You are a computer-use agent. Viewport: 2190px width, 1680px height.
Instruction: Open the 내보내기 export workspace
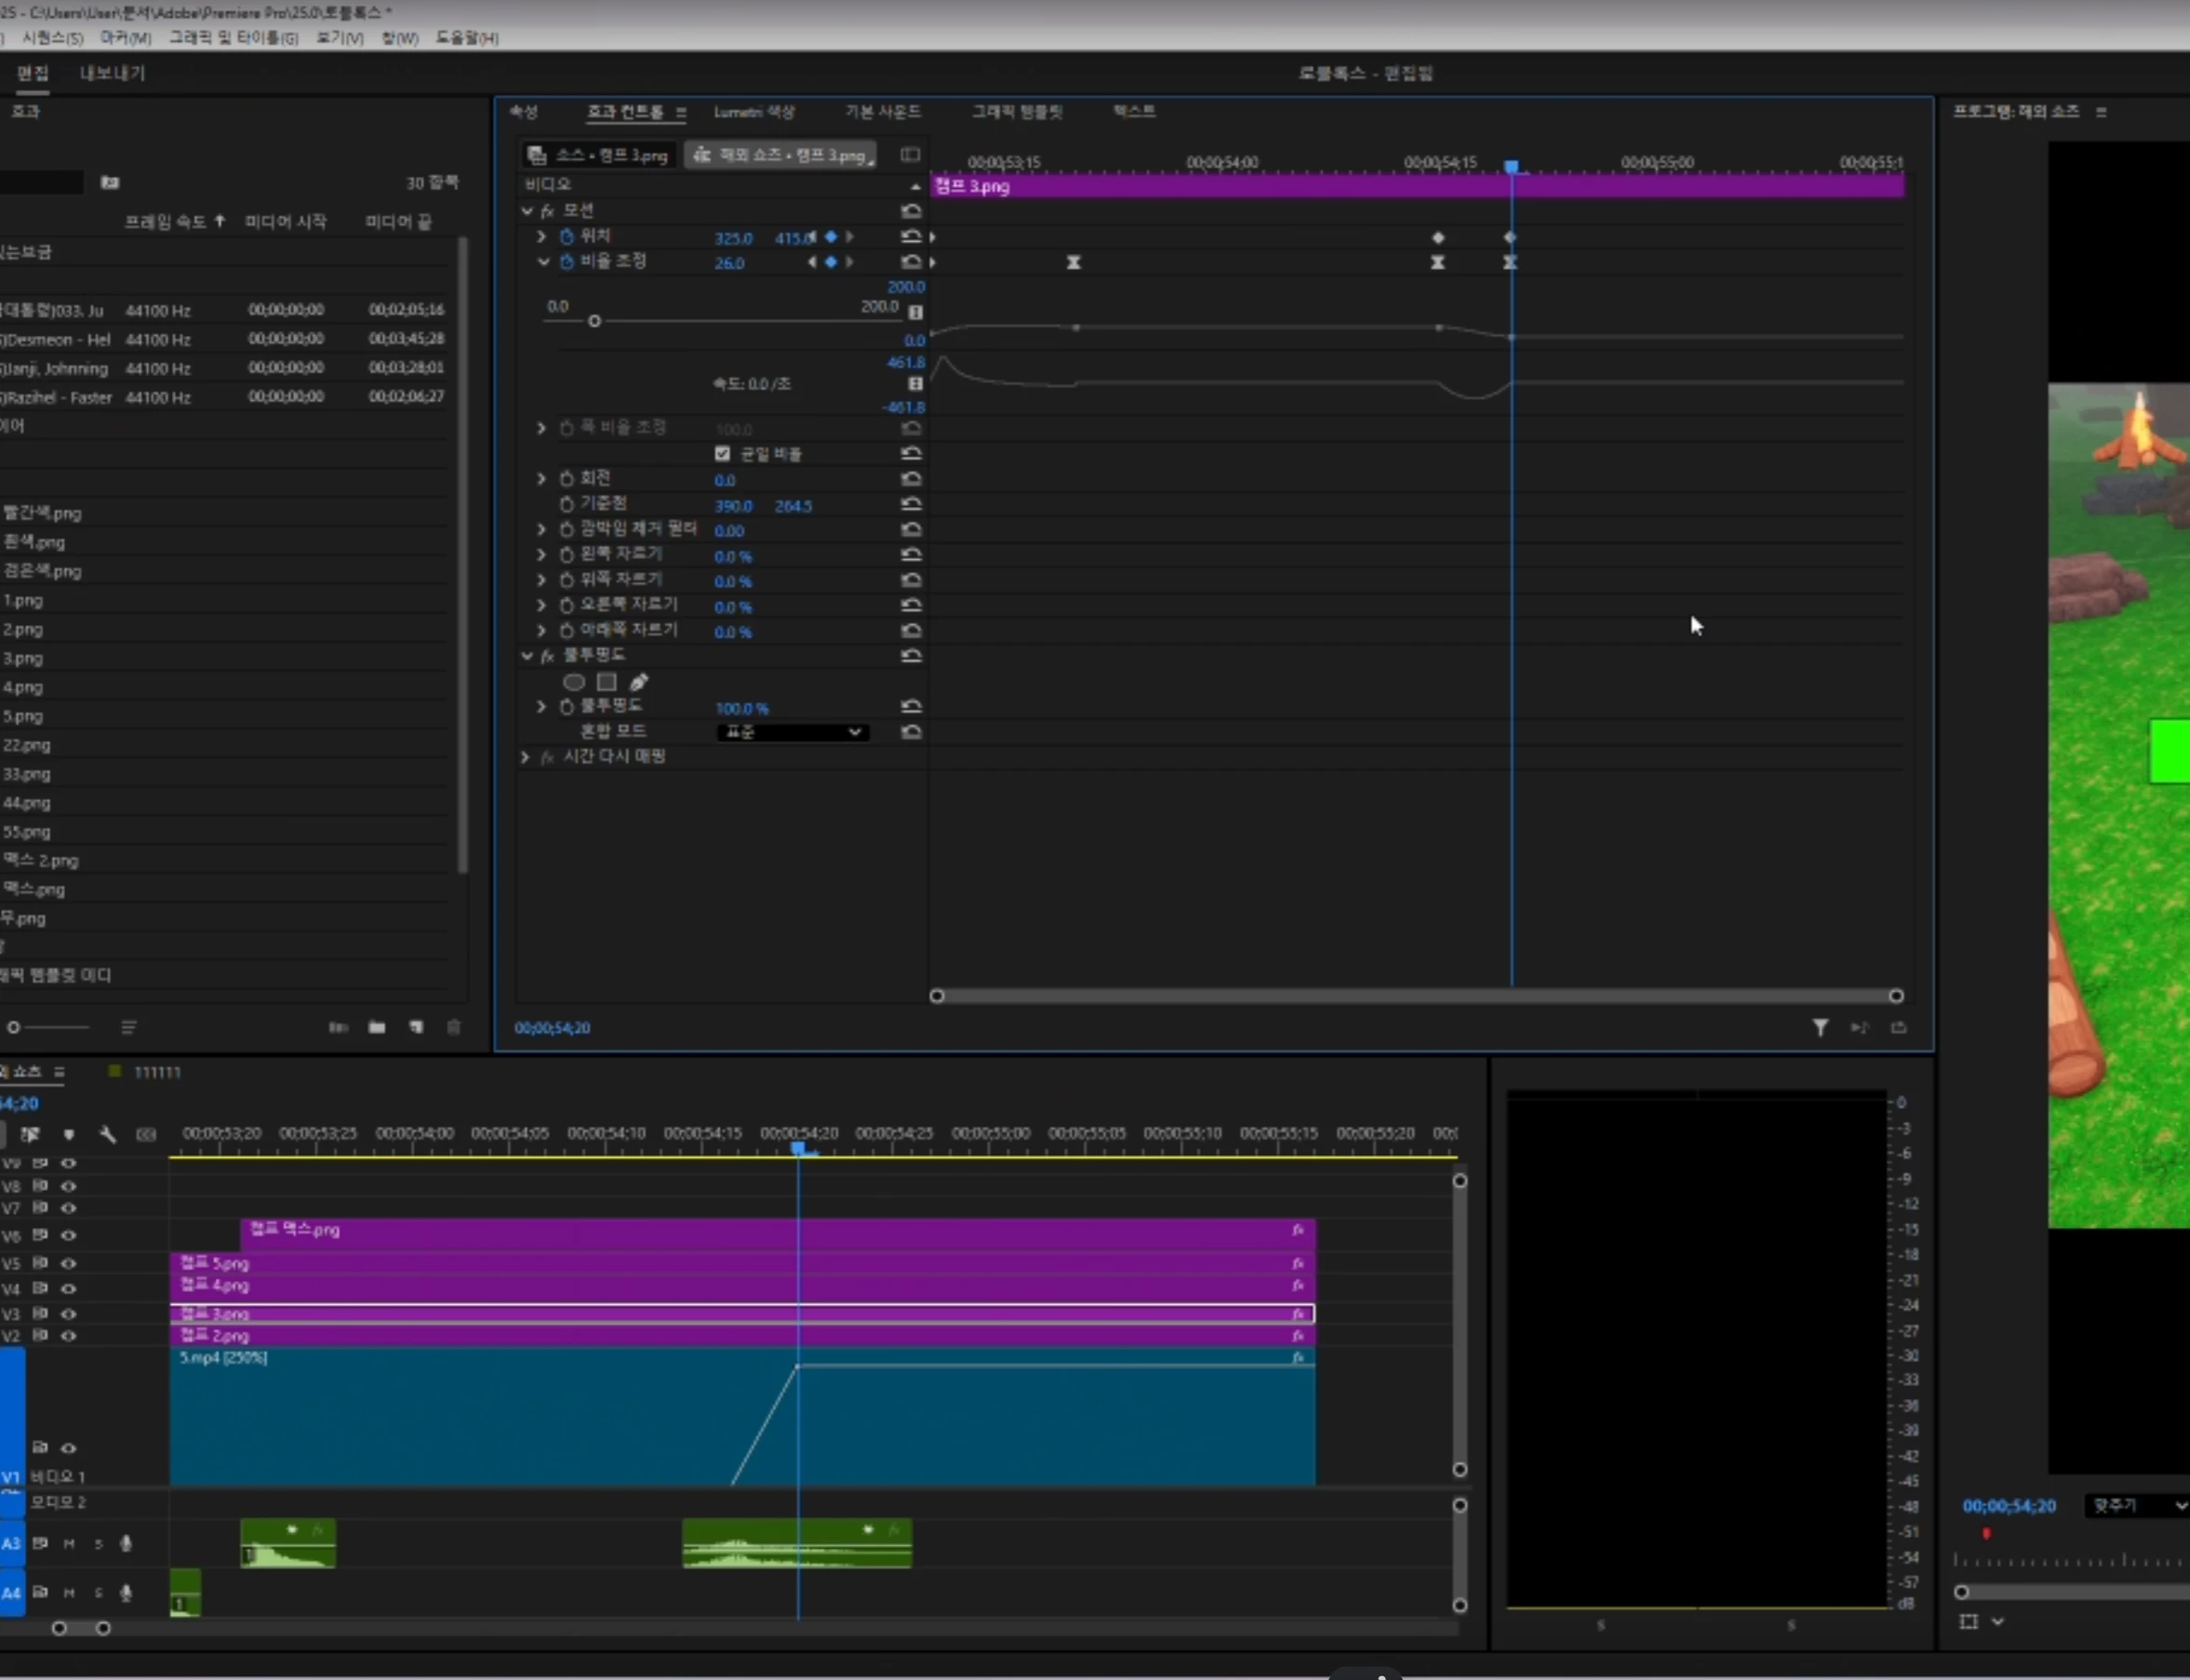pos(112,73)
